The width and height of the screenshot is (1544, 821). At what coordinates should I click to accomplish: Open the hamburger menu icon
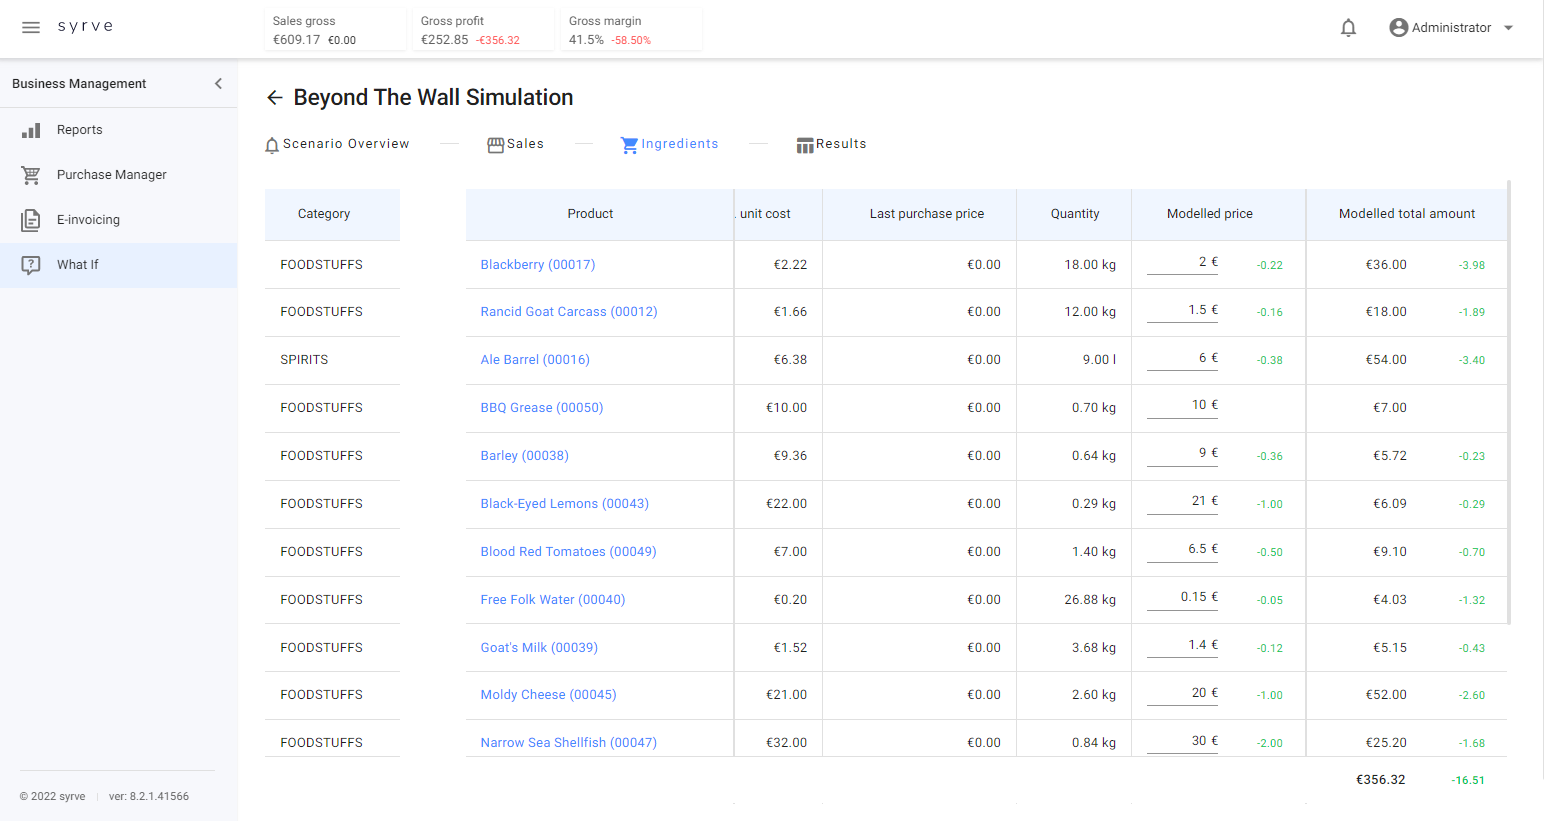pos(31,27)
